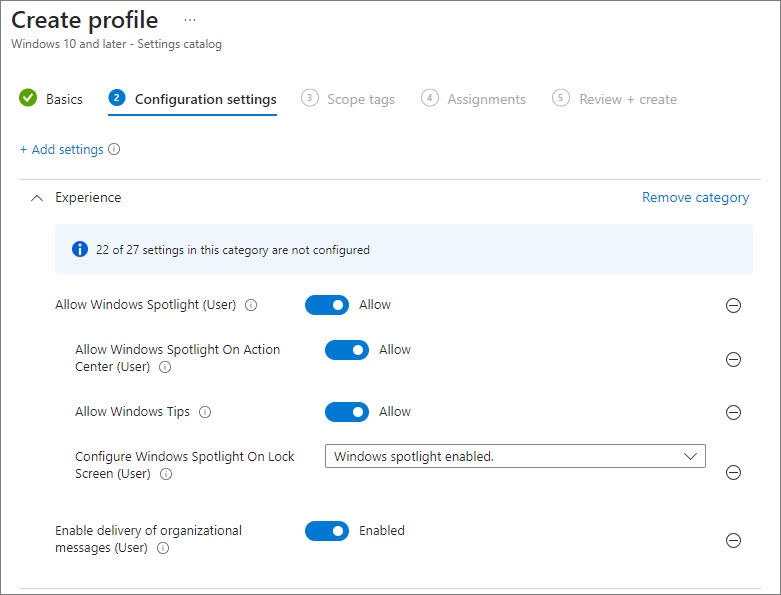Show info for Spotlight On Action Center

(x=165, y=367)
